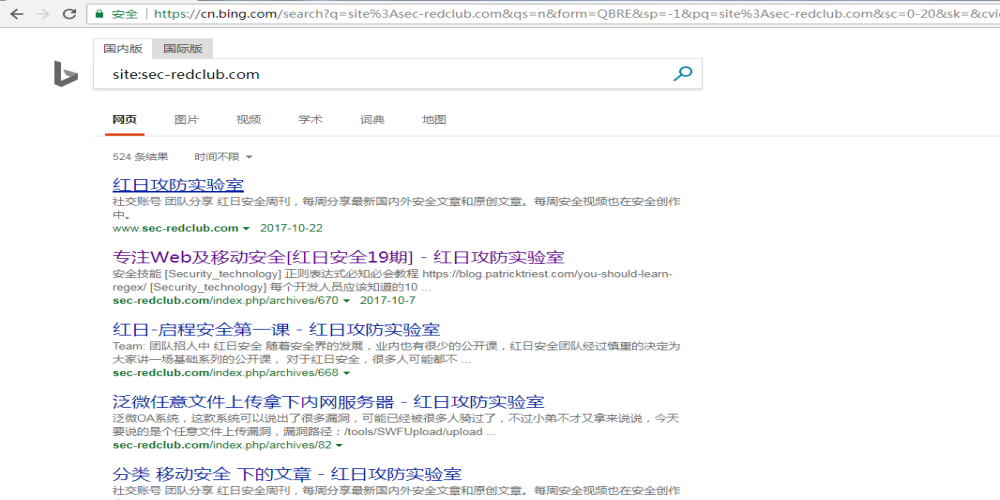Viewport: 1000px width, 500px height.
Task: Open the 分类 移动安全 下的文章 result
Action: 287,474
